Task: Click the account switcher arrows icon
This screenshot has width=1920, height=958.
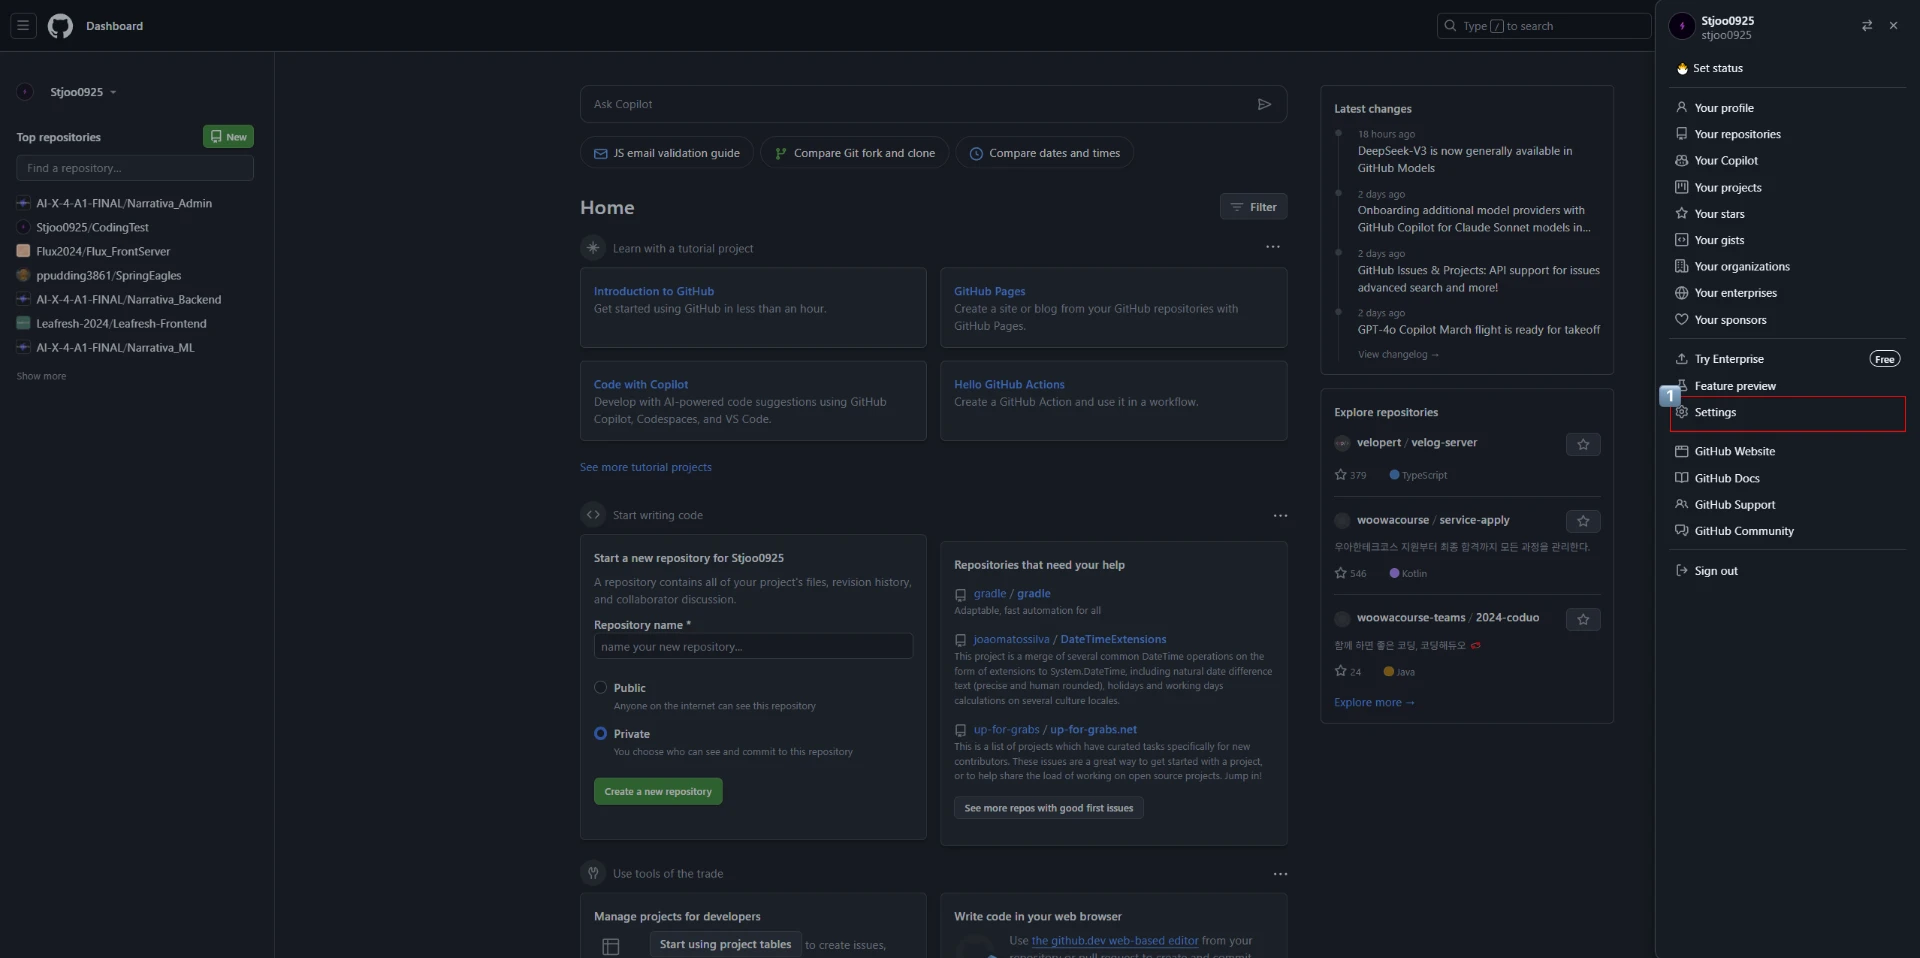Action: pos(1867,26)
